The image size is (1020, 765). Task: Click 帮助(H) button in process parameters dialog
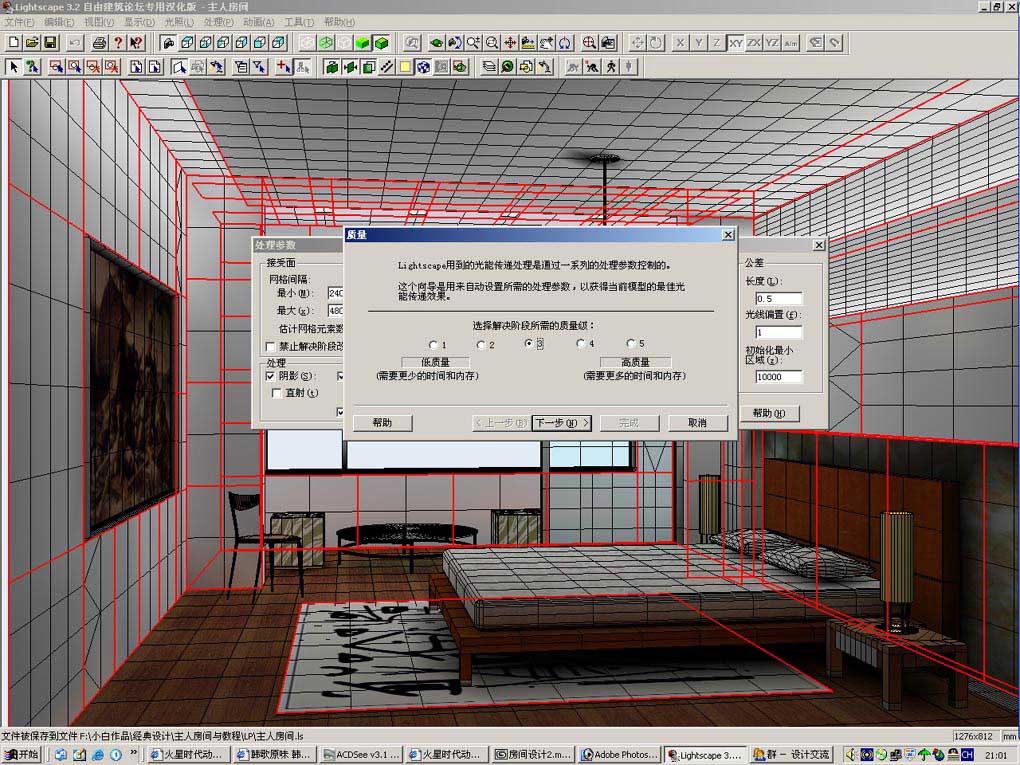(769, 413)
